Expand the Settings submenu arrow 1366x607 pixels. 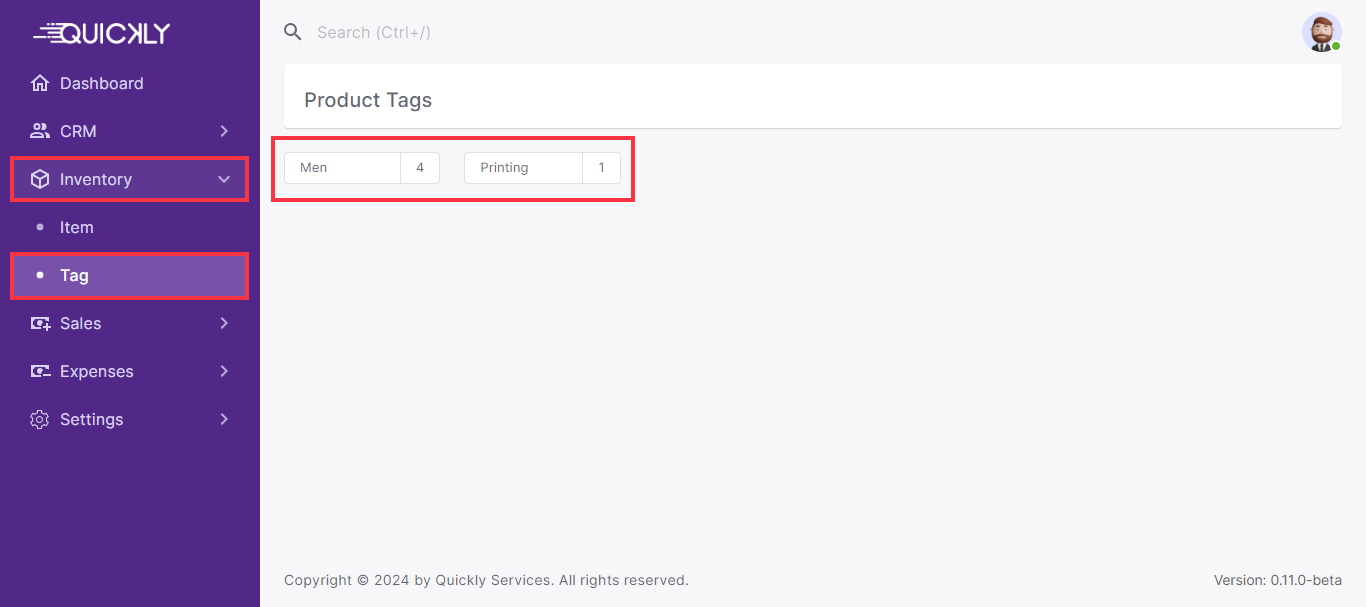[x=224, y=419]
